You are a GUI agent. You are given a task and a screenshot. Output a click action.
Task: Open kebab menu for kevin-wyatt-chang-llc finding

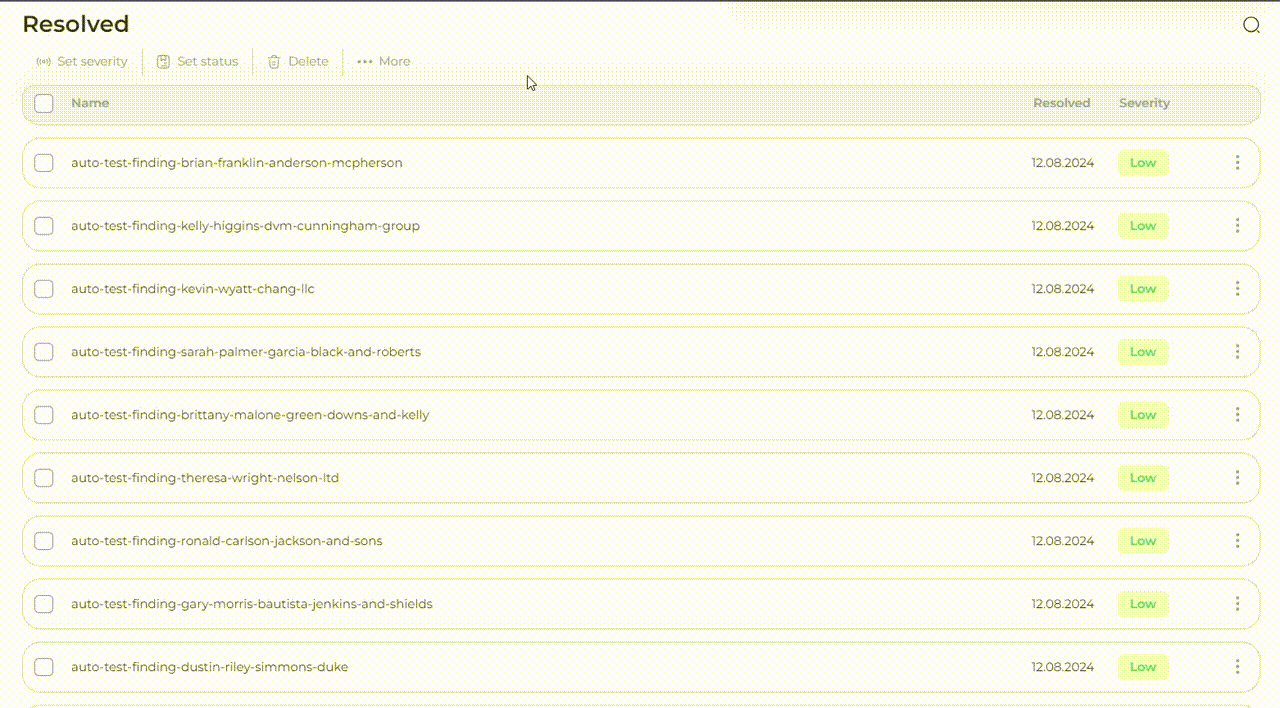(x=1237, y=289)
